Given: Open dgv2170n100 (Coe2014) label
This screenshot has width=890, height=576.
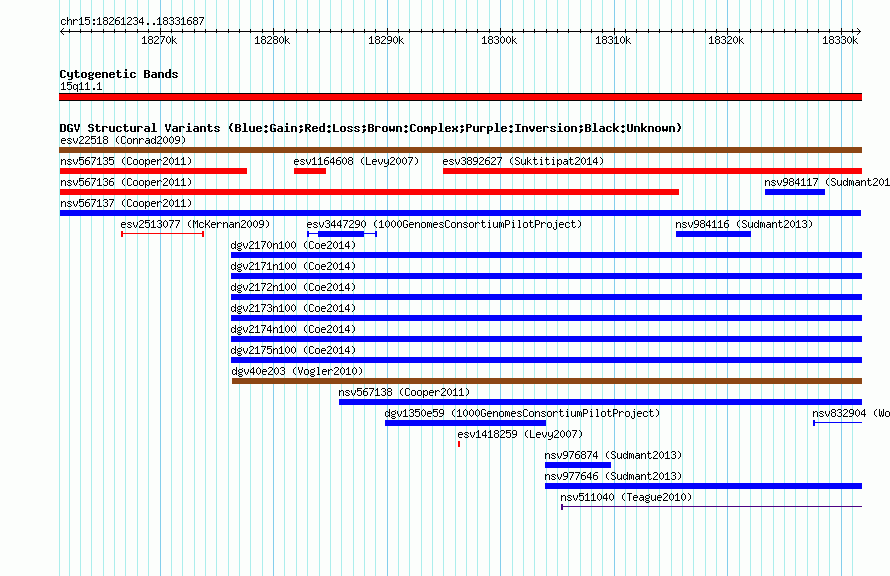Looking at the screenshot, I should pos(293,245).
